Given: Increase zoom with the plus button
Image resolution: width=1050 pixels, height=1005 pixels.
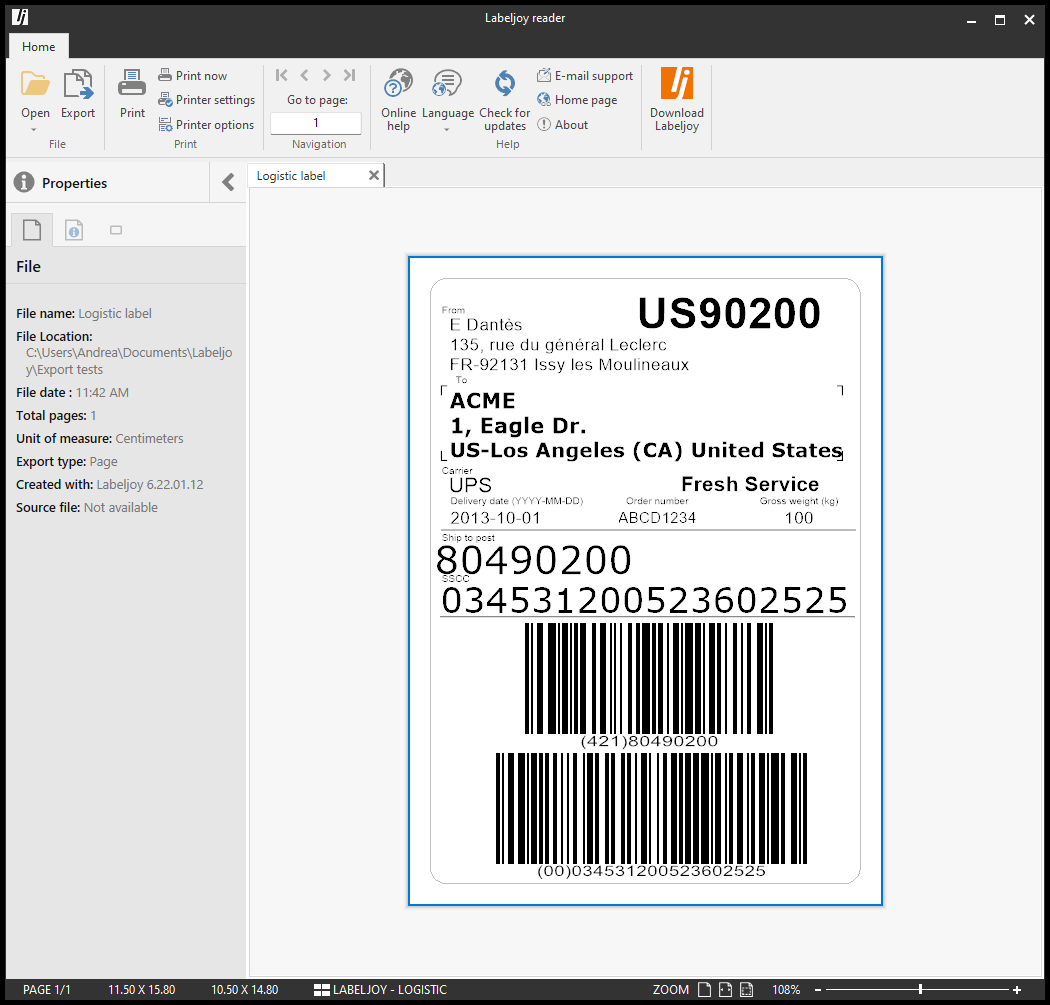Looking at the screenshot, I should tap(1017, 990).
